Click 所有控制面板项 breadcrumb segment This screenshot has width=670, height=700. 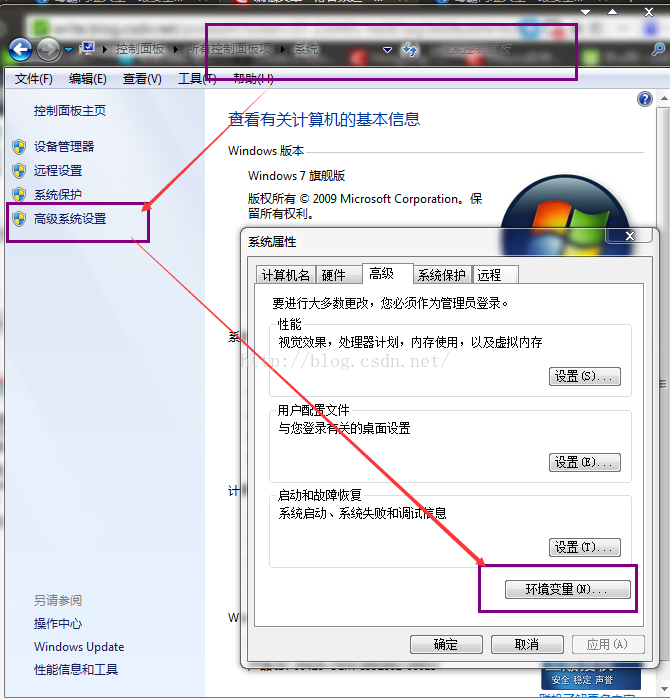pos(229,49)
